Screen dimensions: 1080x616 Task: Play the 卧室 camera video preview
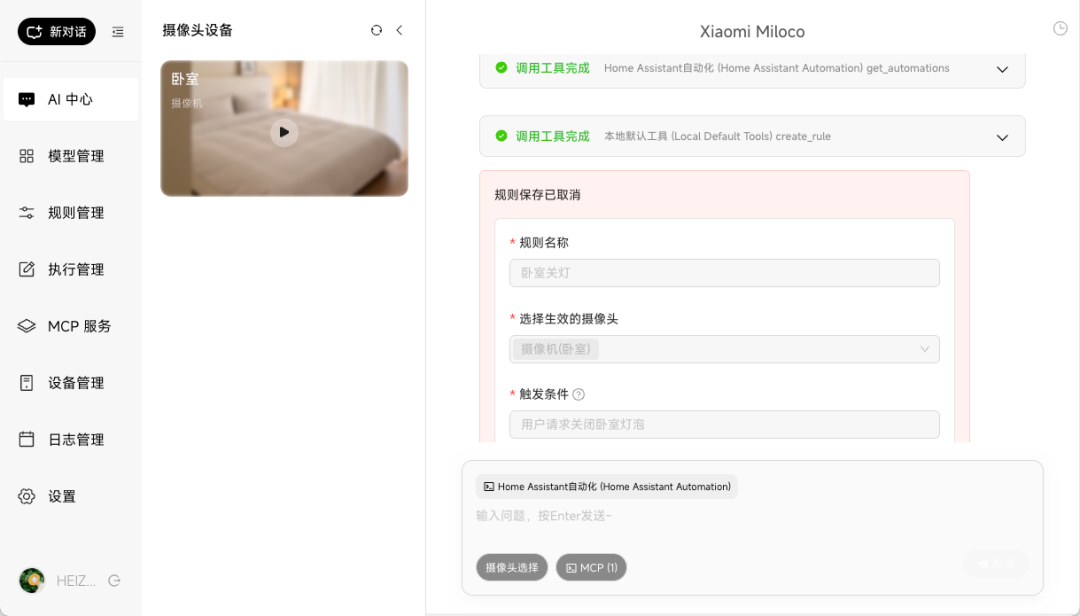(x=284, y=132)
